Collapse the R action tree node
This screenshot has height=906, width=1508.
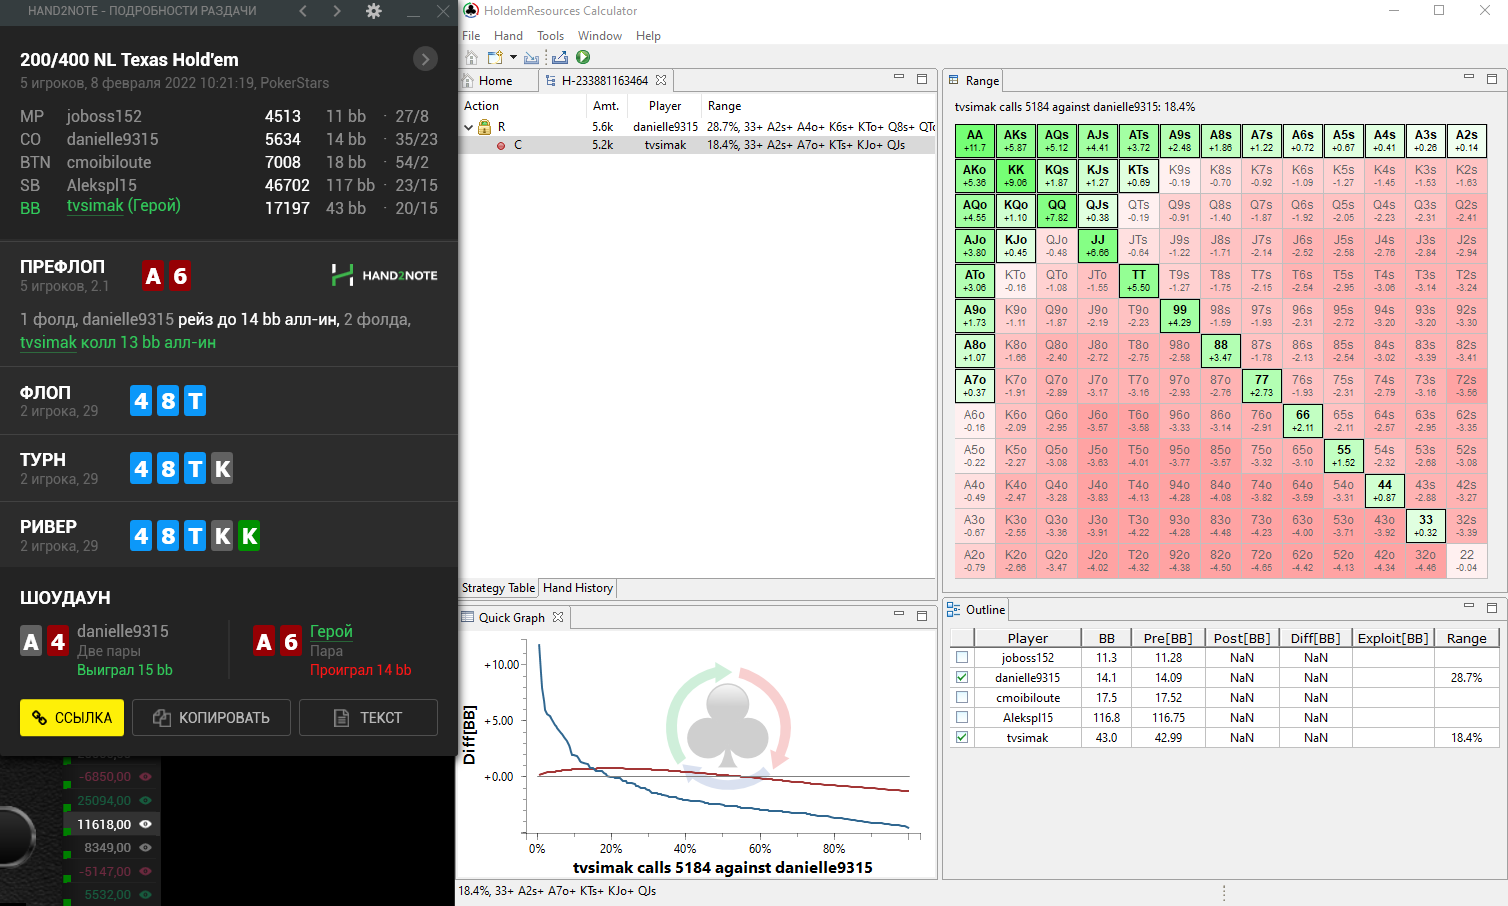click(x=468, y=127)
